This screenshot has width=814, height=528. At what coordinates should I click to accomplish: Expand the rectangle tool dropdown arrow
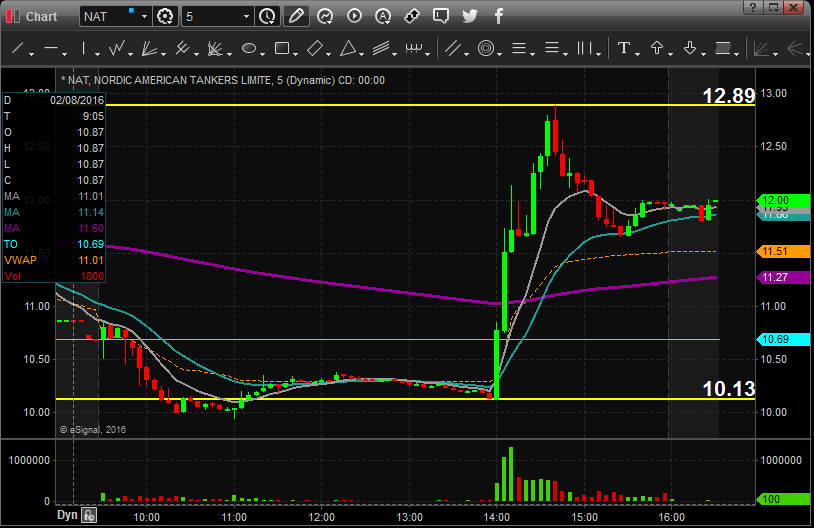coord(295,53)
